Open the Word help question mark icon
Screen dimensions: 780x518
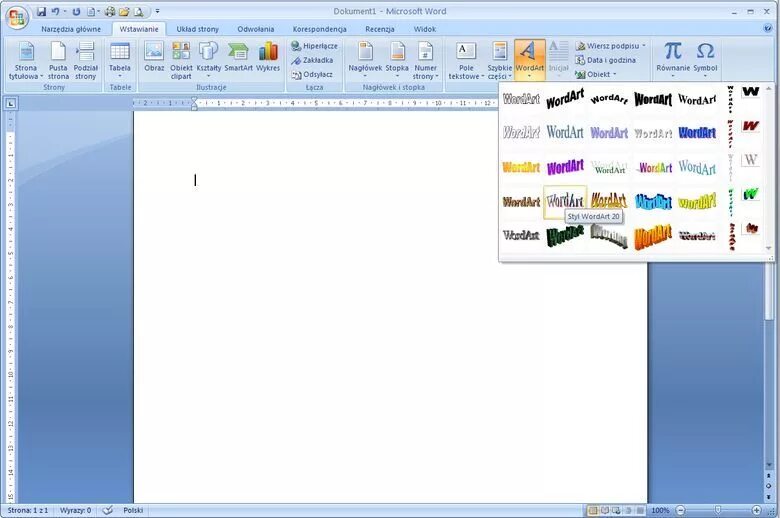pos(767,28)
